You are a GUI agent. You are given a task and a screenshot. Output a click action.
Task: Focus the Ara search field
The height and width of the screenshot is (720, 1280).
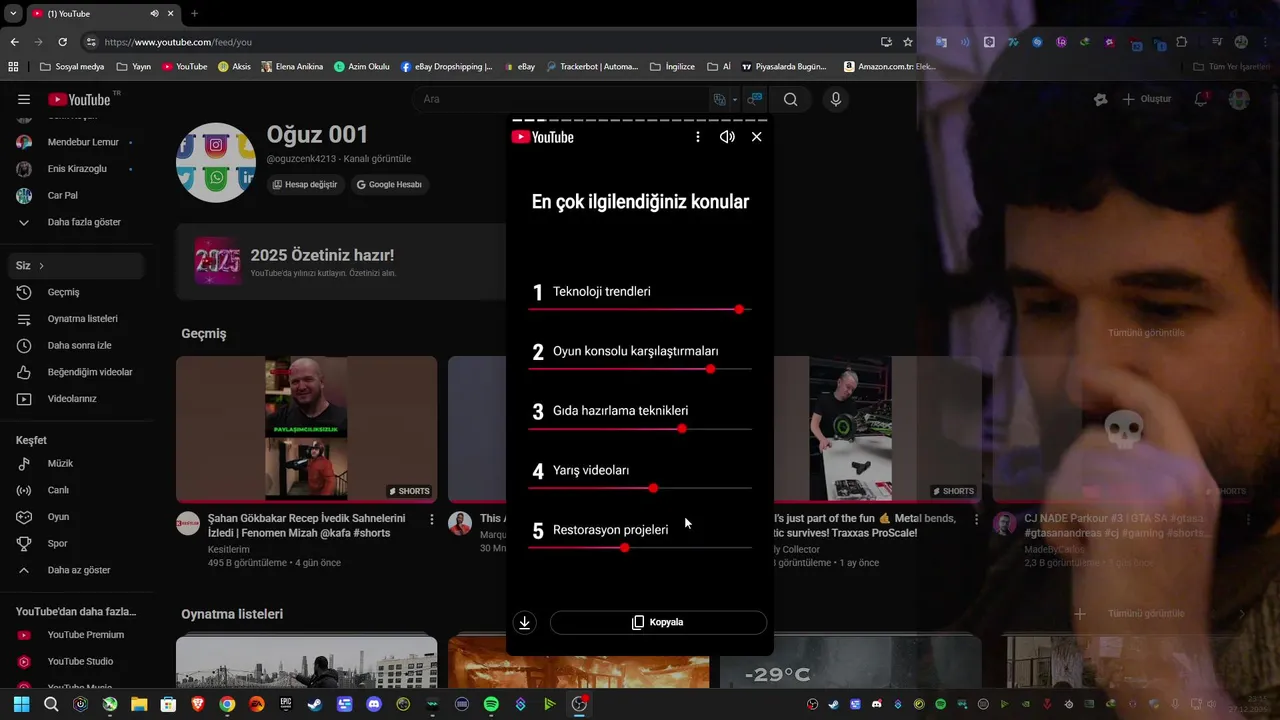coord(560,99)
